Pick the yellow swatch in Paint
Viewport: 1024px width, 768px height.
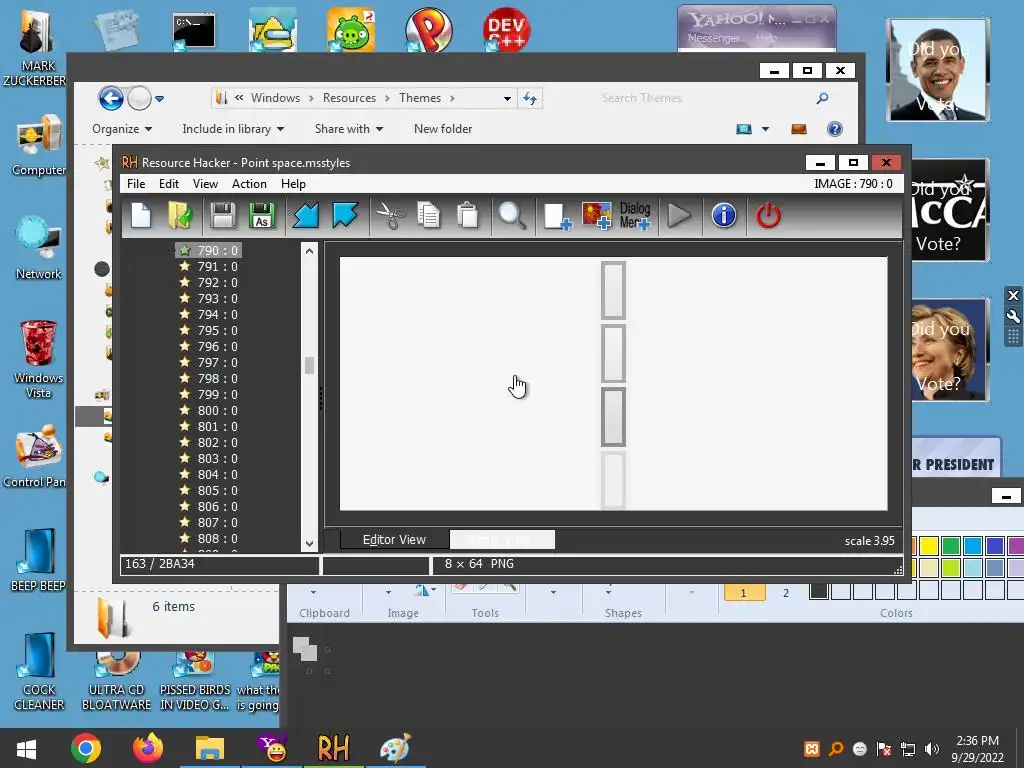point(929,546)
